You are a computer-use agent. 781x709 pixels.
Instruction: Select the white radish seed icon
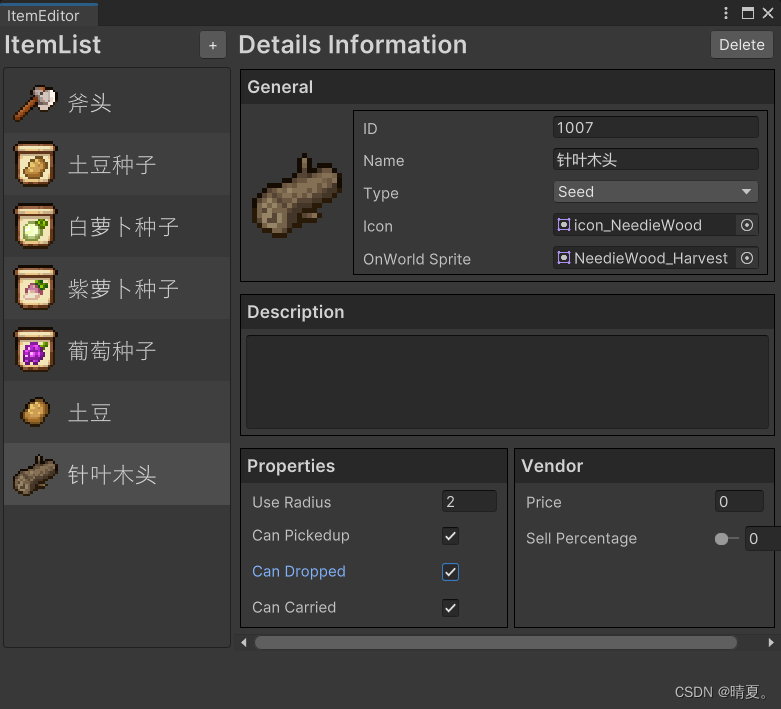(35, 226)
